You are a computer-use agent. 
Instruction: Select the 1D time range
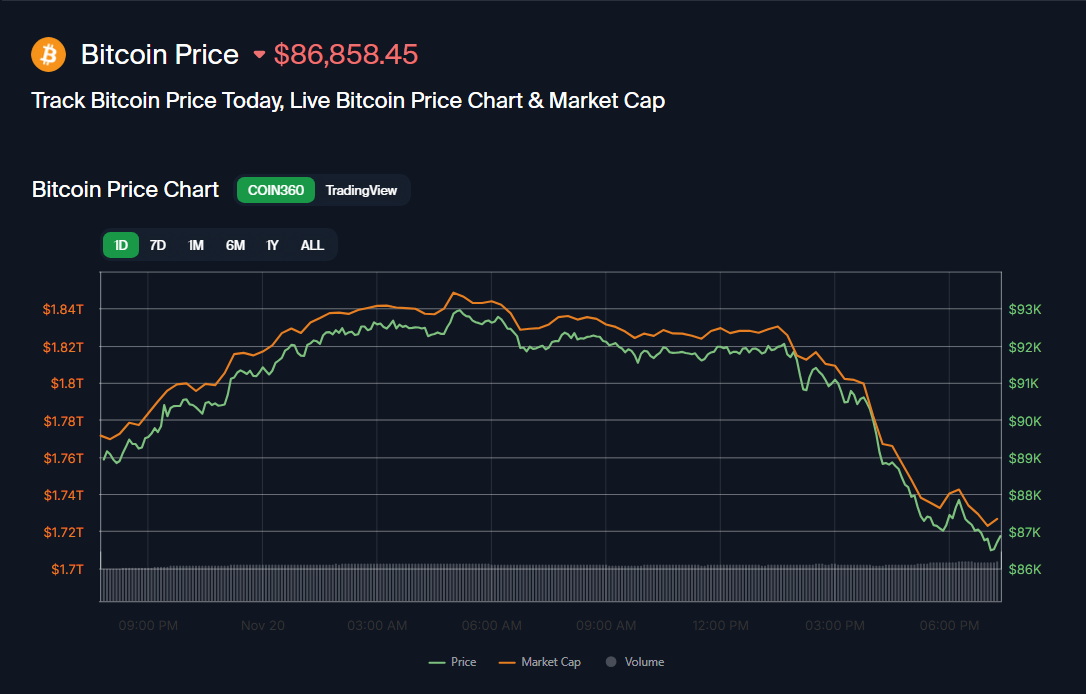coord(121,245)
